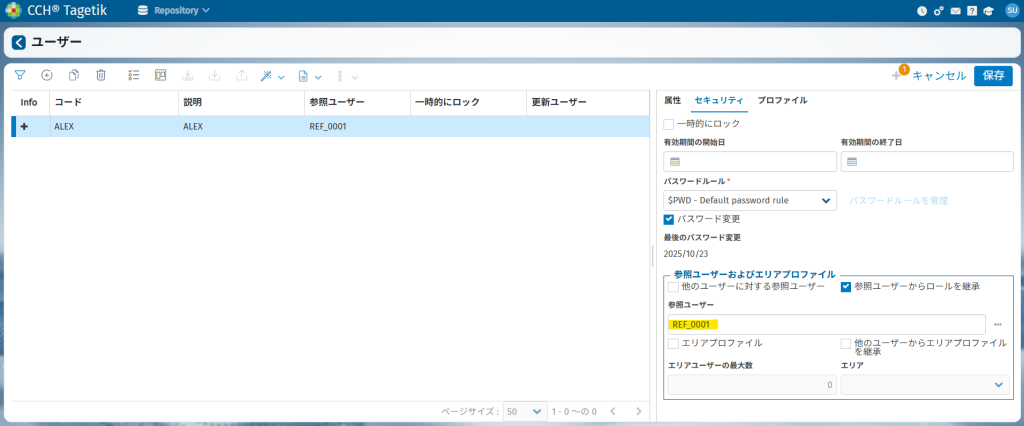The image size is (1024, 426).
Task: Uncheck the パスワード変更 checkbox
Action: (x=669, y=218)
